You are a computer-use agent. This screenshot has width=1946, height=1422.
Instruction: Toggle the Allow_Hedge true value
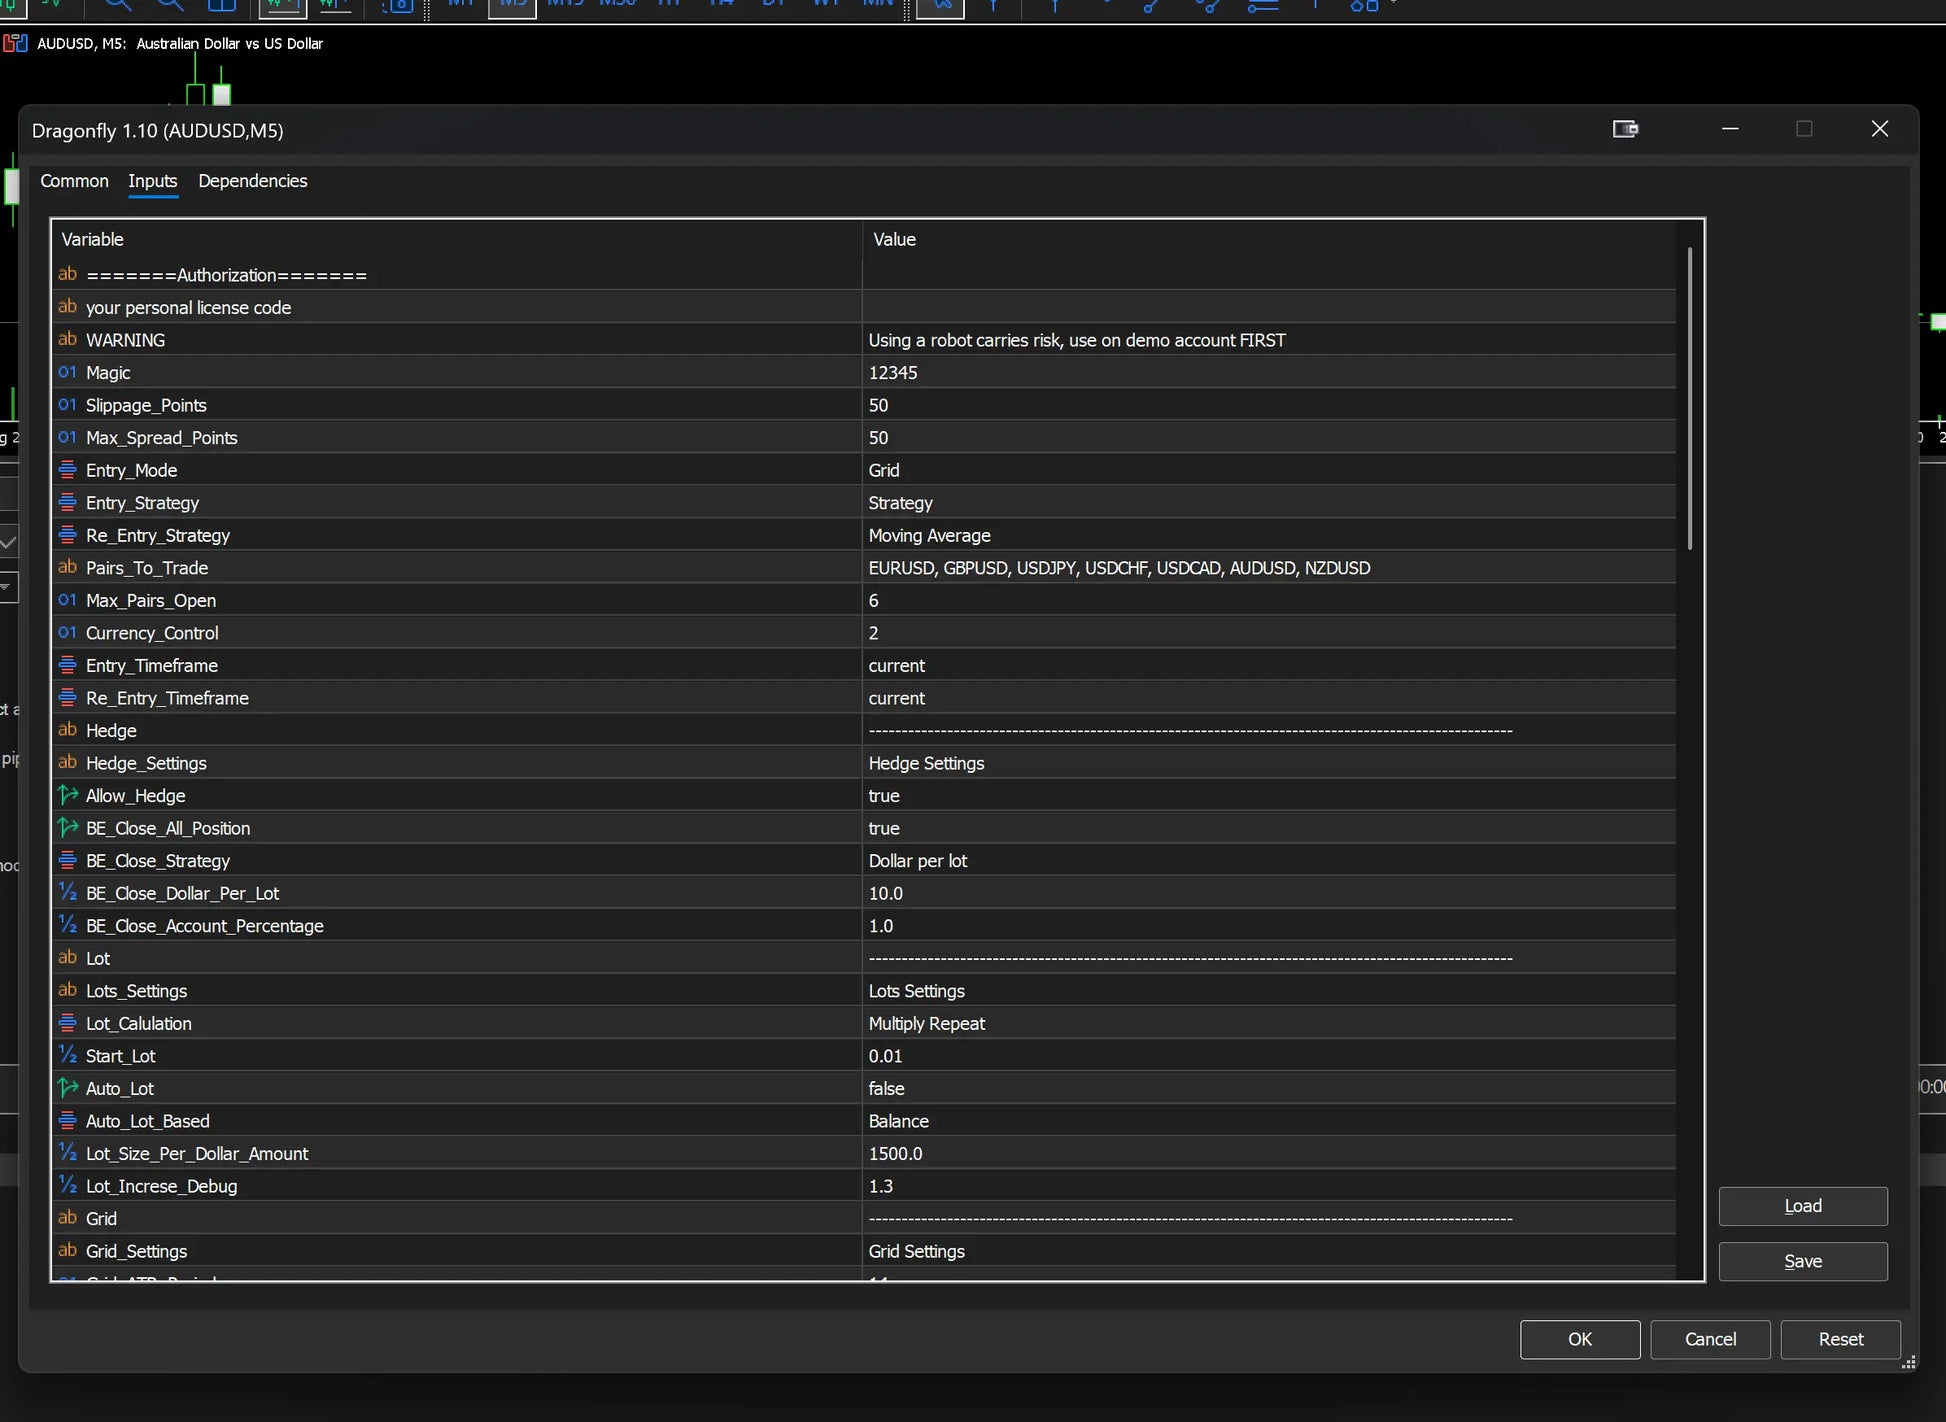[x=1268, y=795]
